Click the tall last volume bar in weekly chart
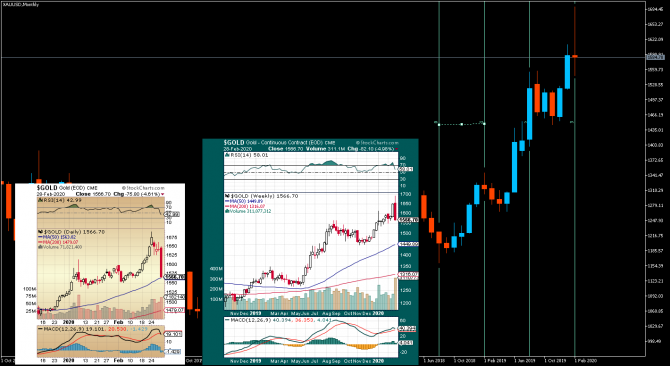This screenshot has height=366, width=670. (395, 293)
